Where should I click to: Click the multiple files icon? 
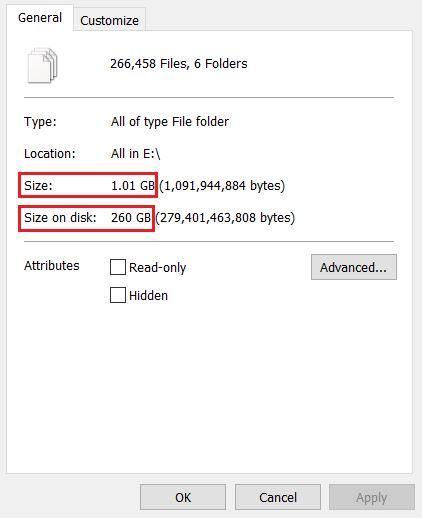43,65
